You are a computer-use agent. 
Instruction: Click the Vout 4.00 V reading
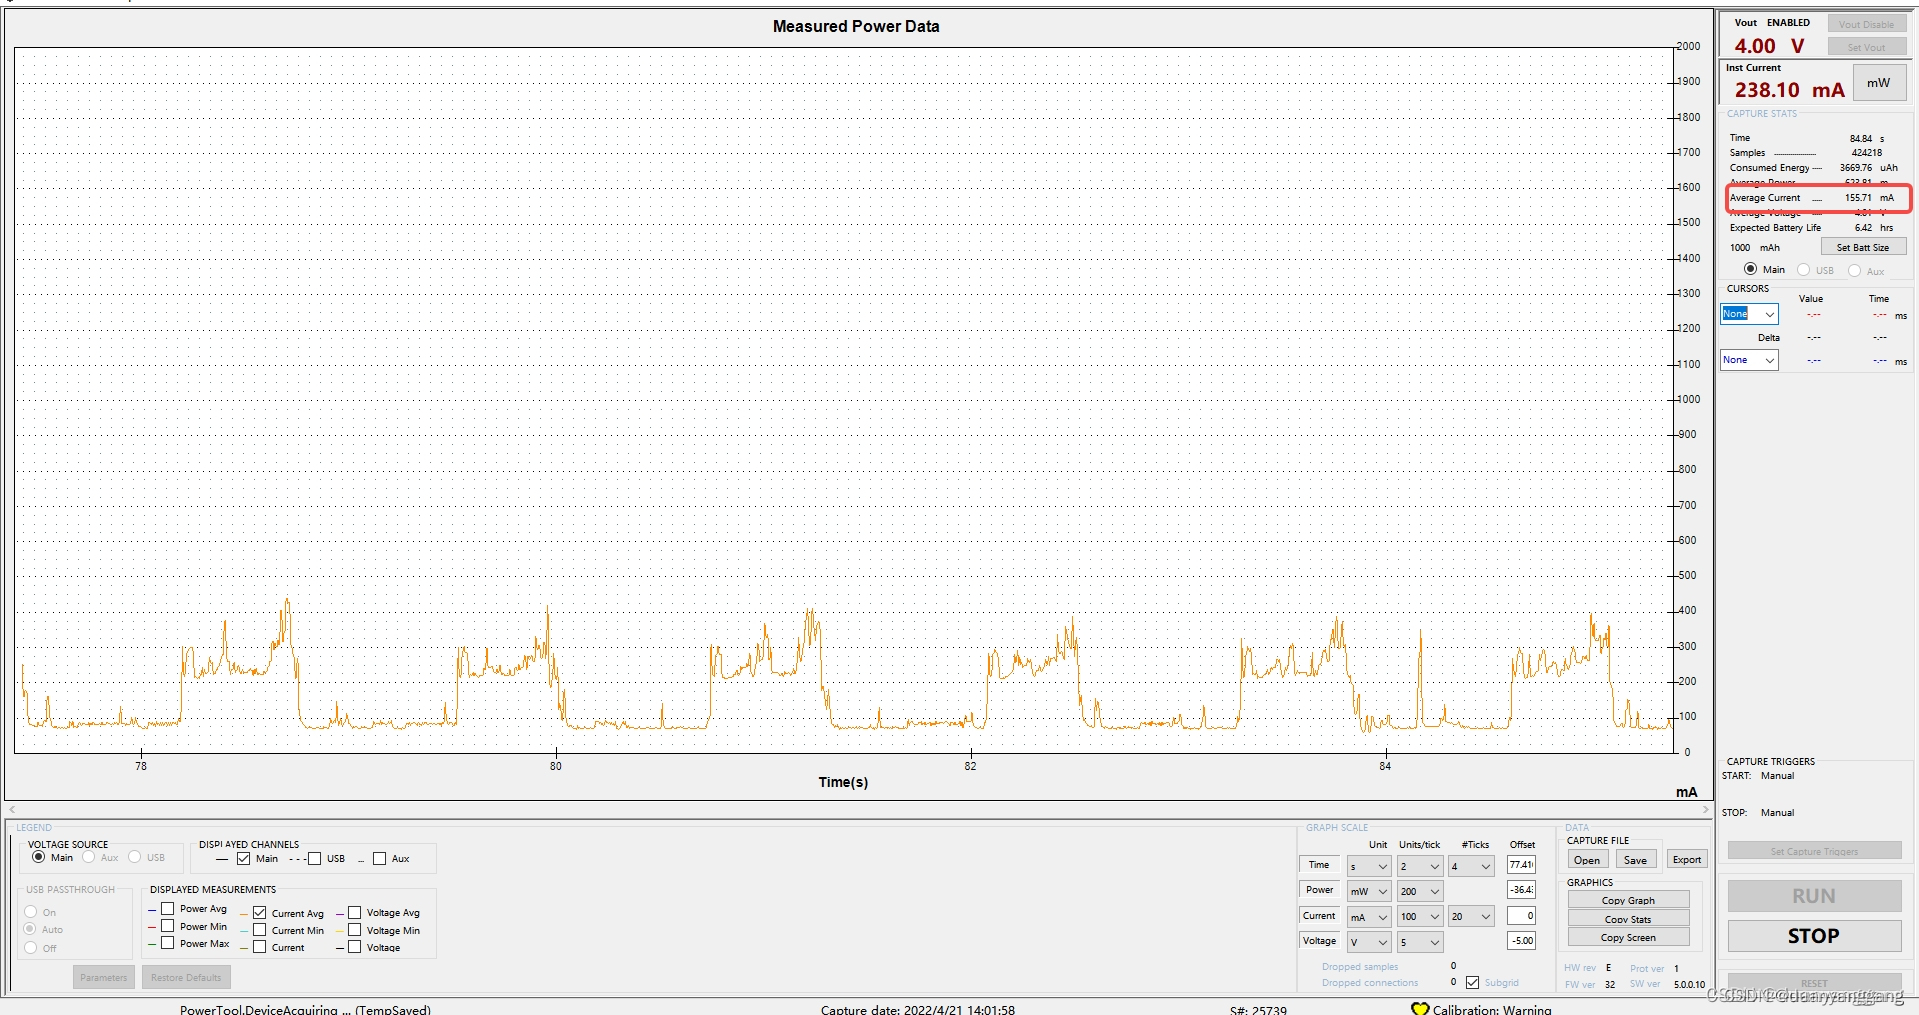(1769, 46)
